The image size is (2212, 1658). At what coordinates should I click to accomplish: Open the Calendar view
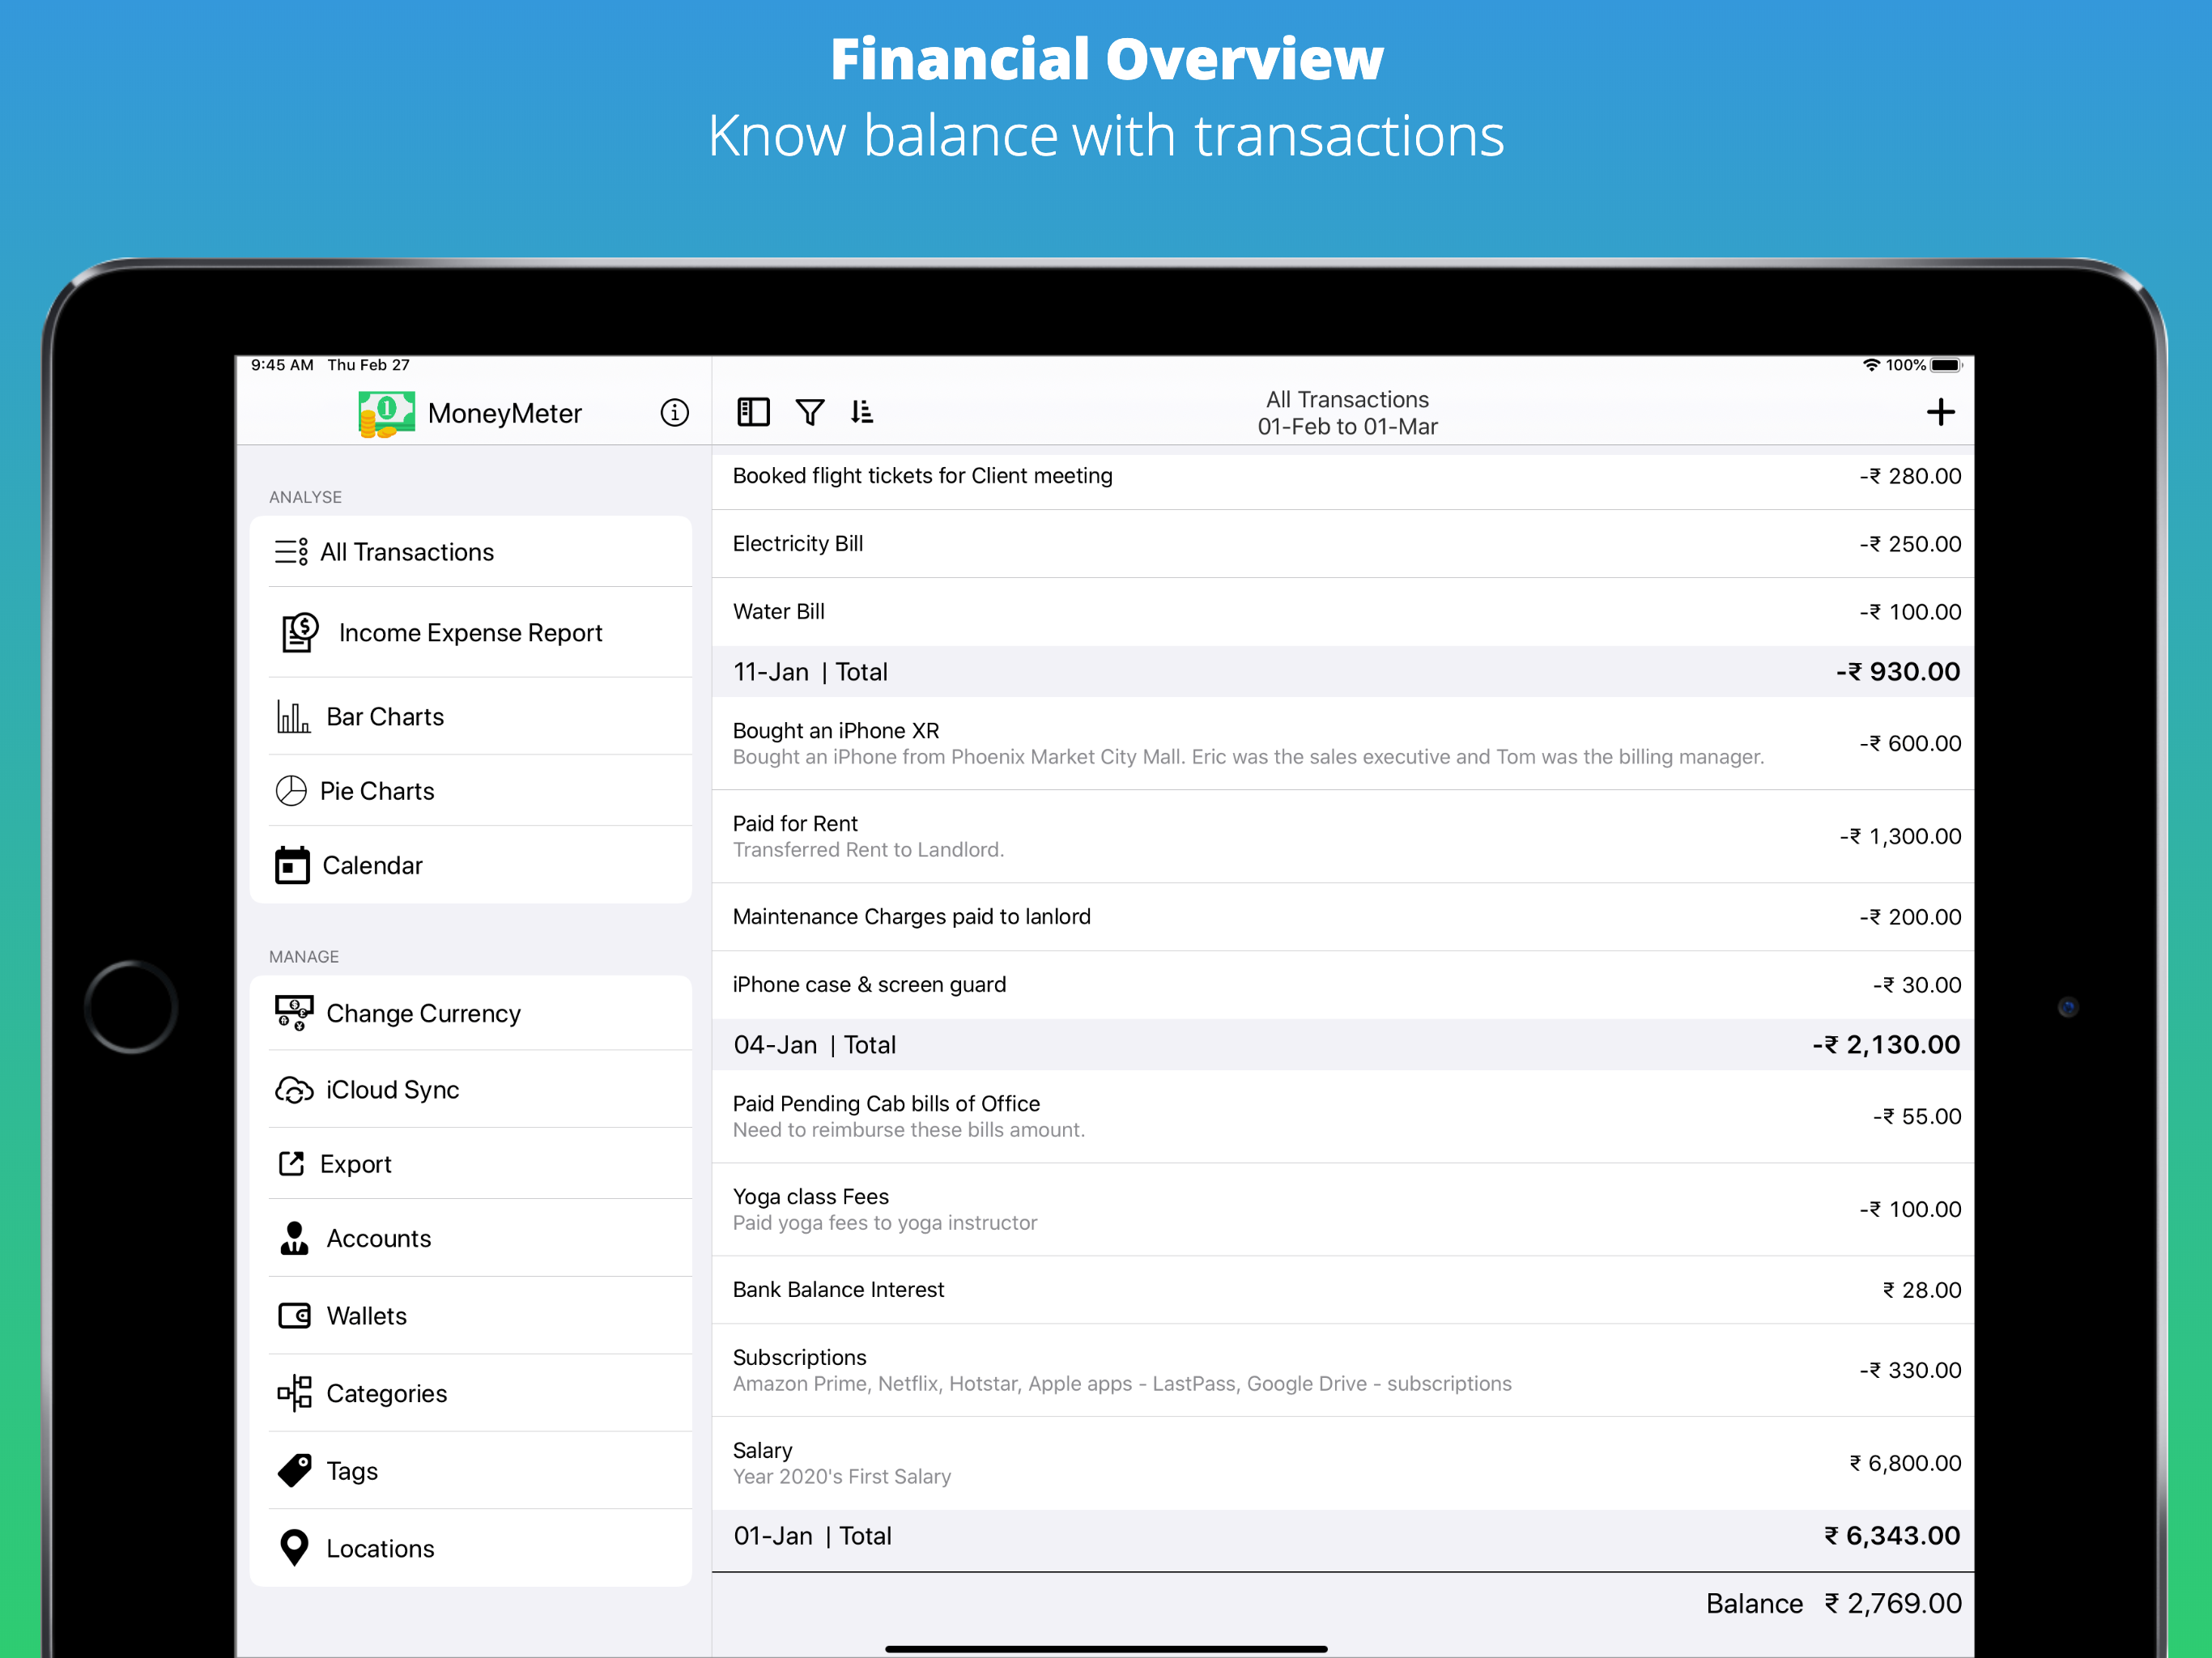point(371,865)
